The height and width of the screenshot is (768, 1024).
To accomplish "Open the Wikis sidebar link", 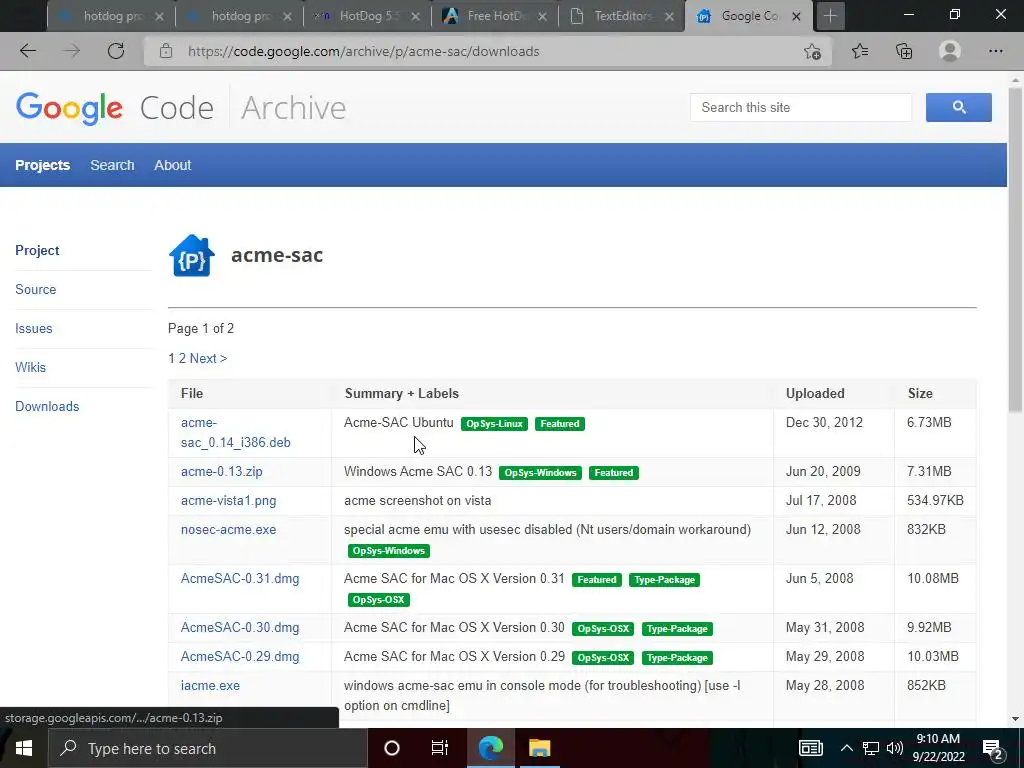I will pos(31,367).
